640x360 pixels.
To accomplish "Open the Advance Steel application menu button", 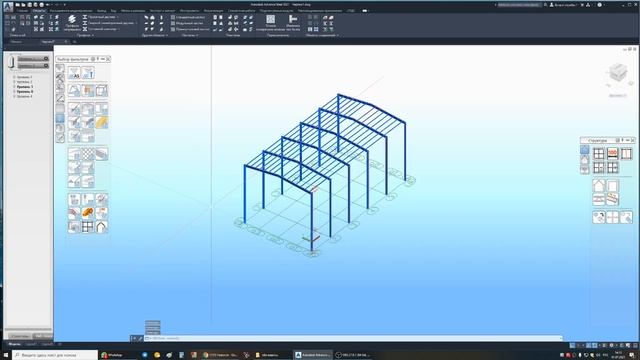I will (x=8, y=6).
